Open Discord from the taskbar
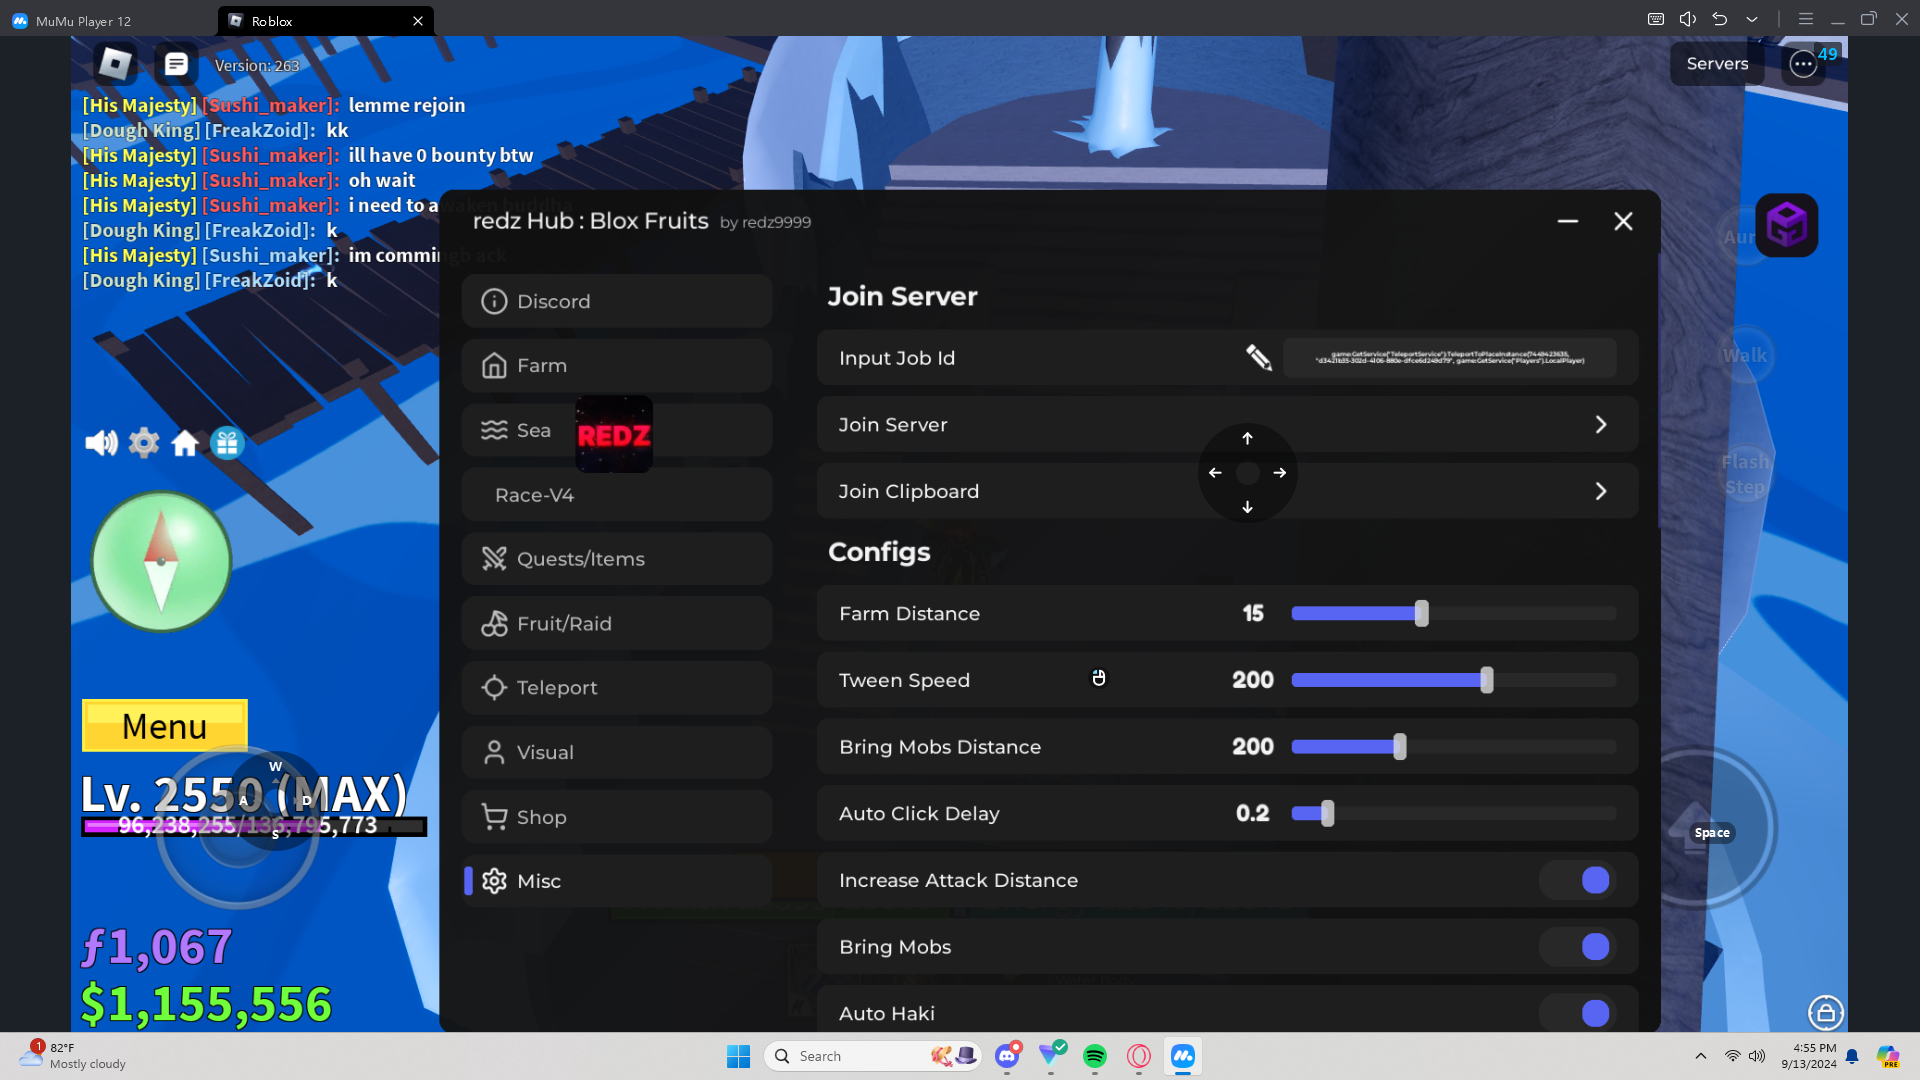The width and height of the screenshot is (1920, 1080). coord(1007,1056)
